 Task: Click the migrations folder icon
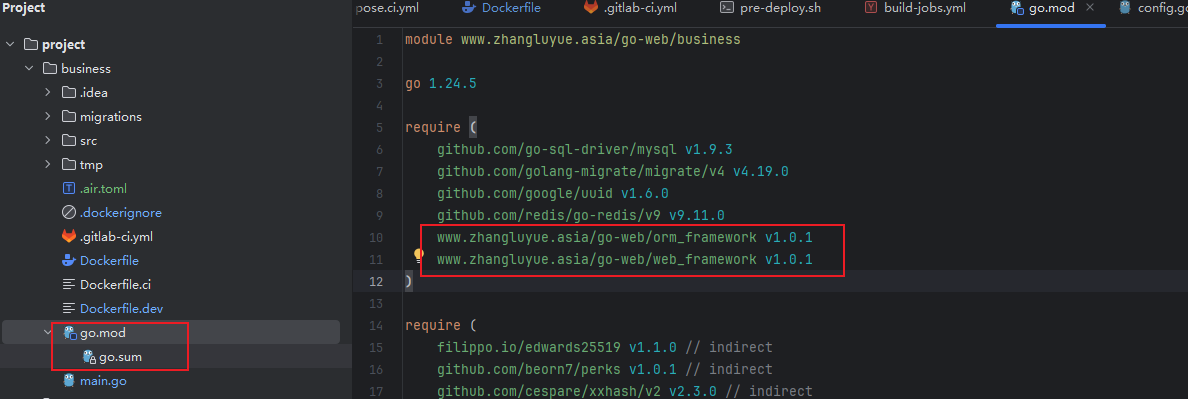click(69, 117)
